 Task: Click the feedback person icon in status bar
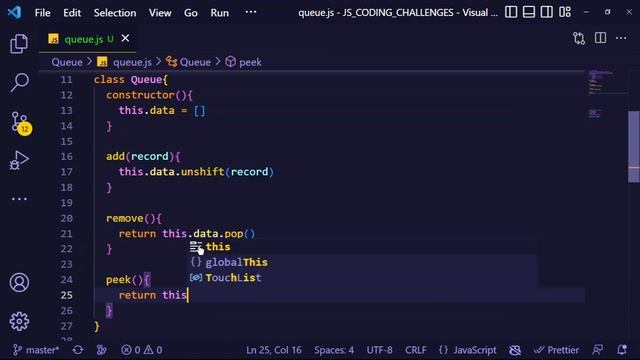pos(598,350)
